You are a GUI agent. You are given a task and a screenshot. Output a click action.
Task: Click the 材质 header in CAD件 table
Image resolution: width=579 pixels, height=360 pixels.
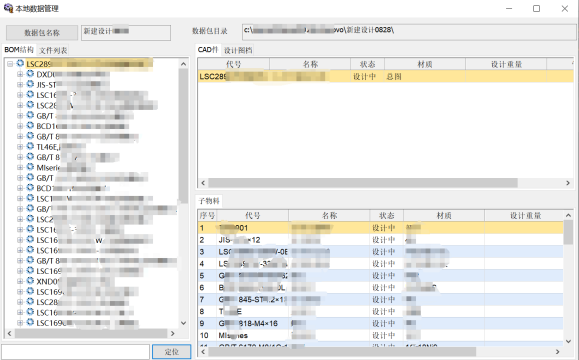tap(425, 64)
